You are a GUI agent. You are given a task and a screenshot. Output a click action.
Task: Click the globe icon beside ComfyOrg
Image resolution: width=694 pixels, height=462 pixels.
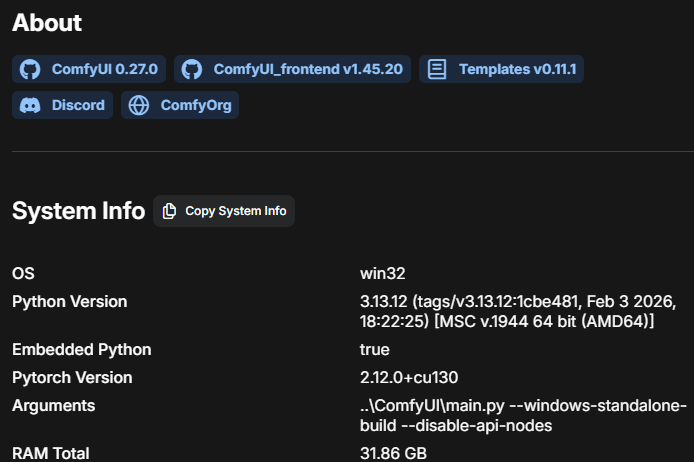[x=139, y=105]
